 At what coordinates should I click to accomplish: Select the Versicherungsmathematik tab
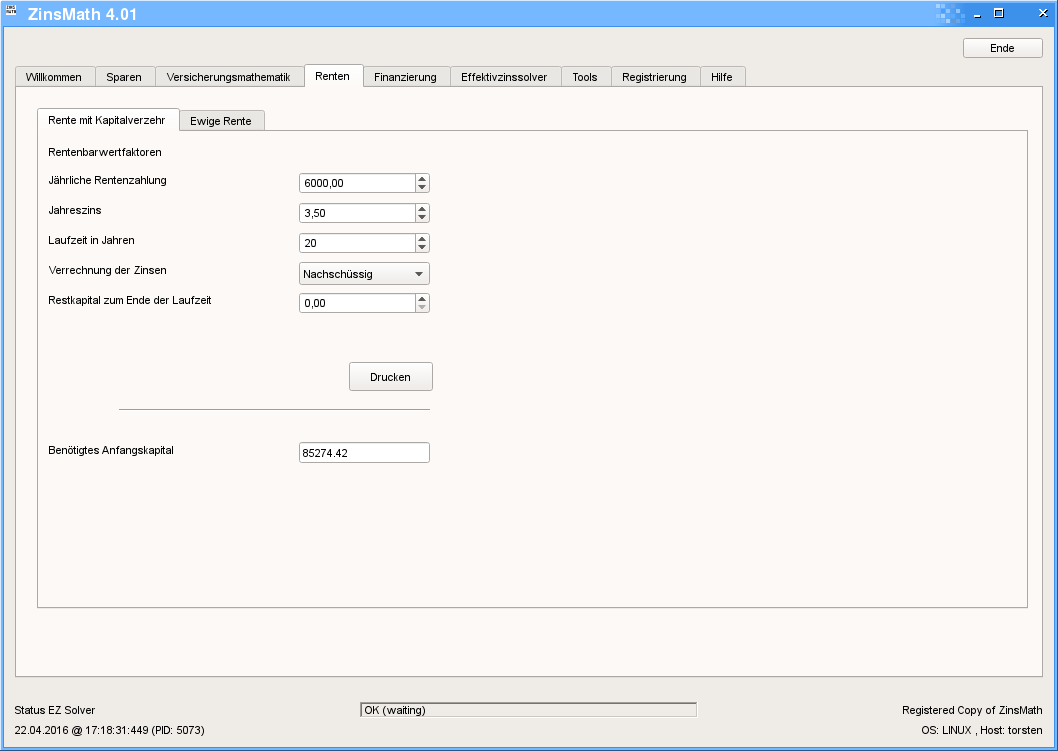[228, 77]
